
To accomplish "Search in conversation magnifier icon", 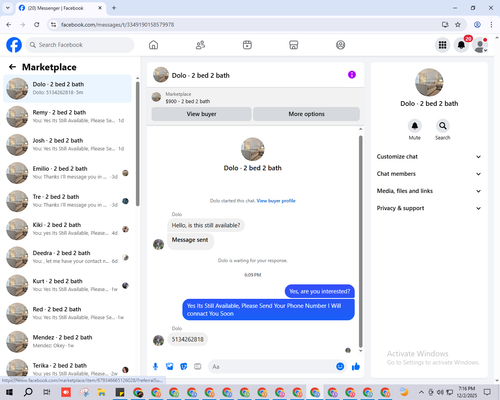I will point(443,126).
